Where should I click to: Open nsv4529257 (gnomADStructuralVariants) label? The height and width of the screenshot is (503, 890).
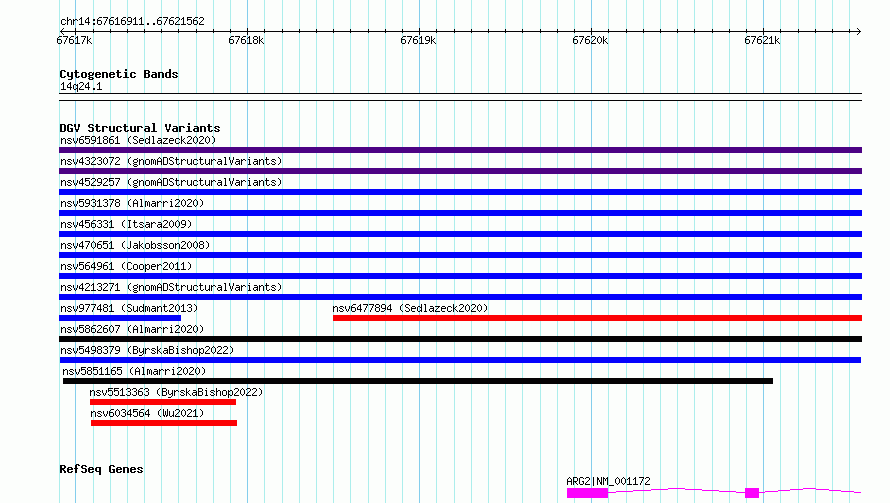coord(171,182)
